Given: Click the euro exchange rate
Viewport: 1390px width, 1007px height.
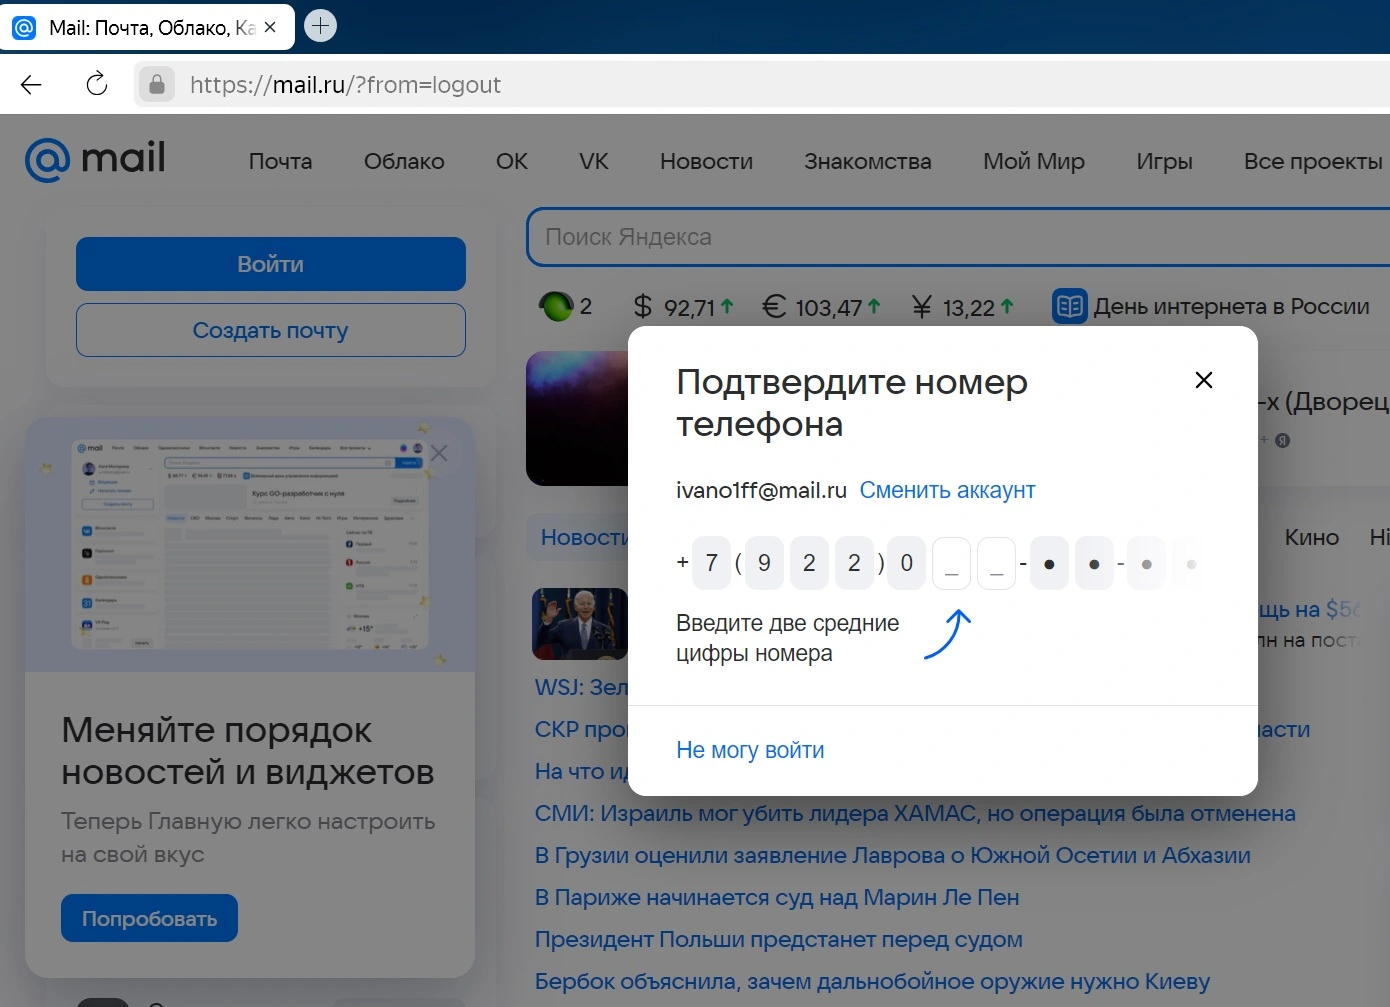Looking at the screenshot, I should click(x=821, y=307).
